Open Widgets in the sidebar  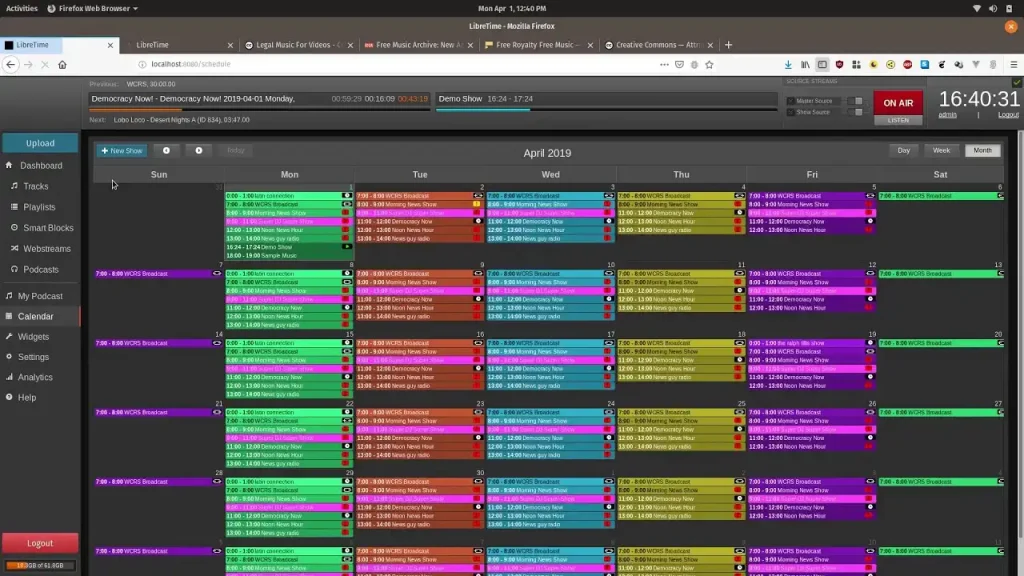pyautogui.click(x=33, y=337)
